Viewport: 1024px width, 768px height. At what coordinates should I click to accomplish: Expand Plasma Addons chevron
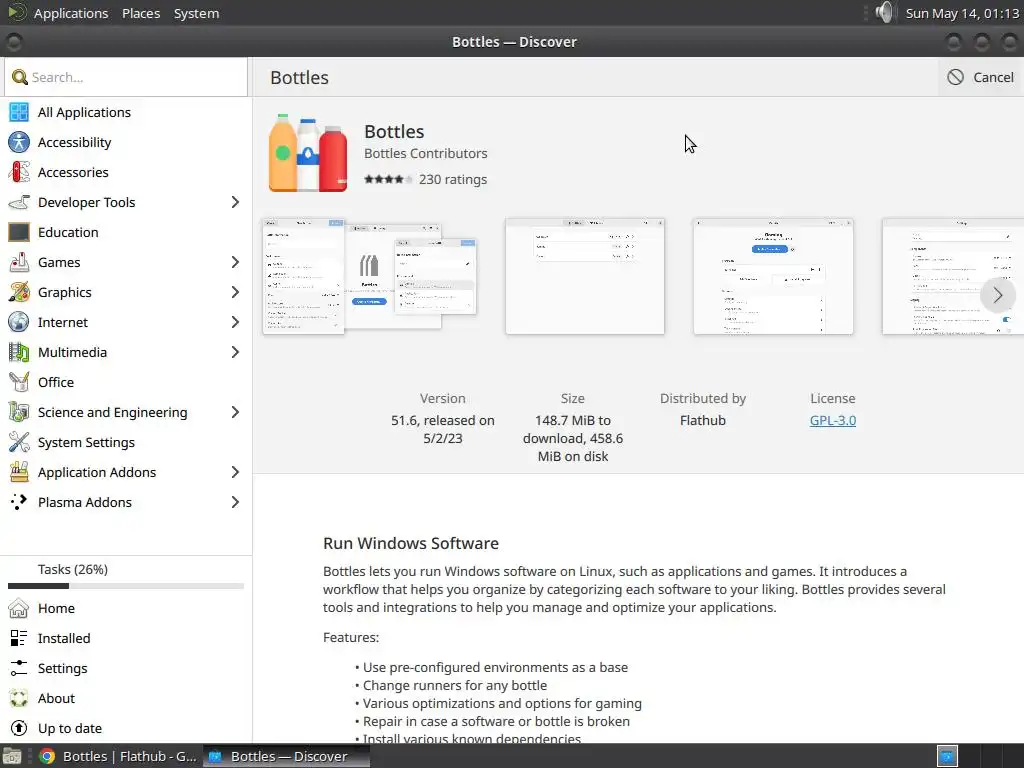[x=235, y=502]
